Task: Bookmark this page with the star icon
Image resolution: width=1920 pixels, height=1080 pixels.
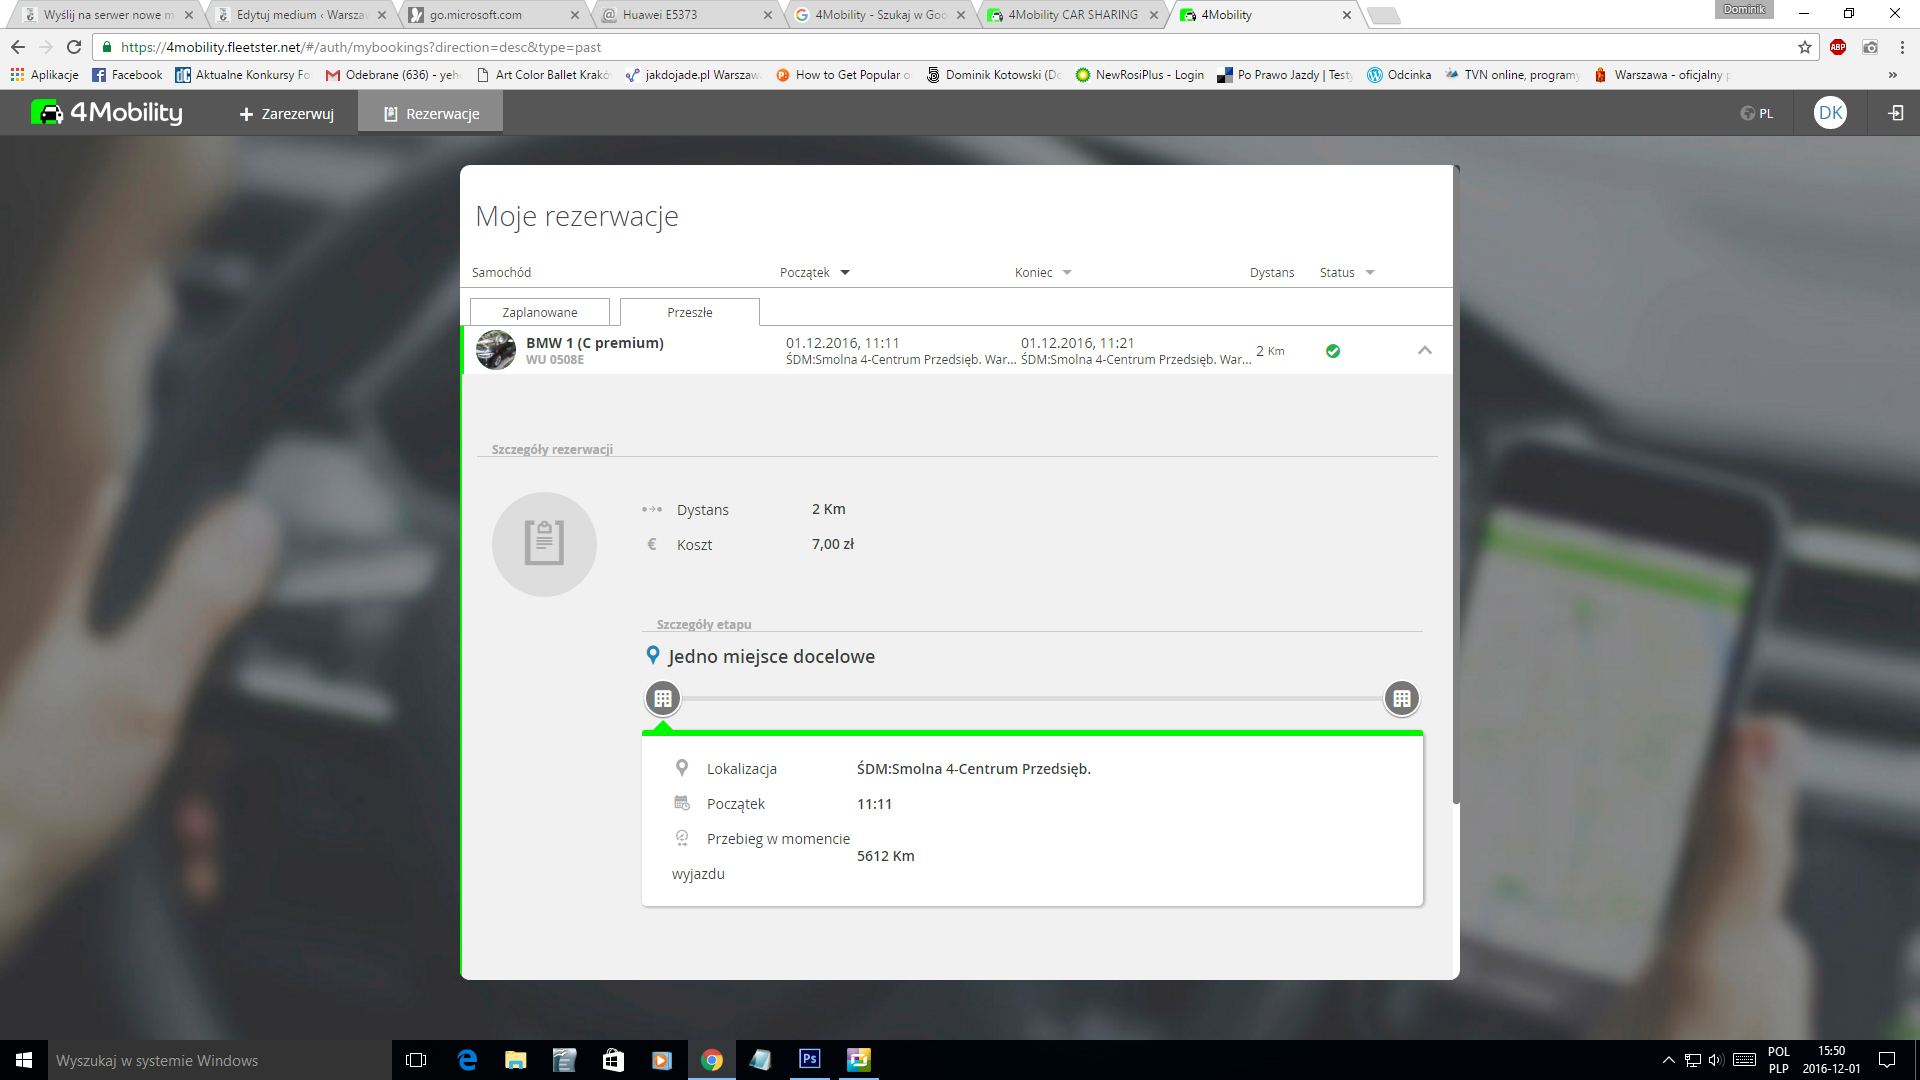Action: coord(1804,47)
